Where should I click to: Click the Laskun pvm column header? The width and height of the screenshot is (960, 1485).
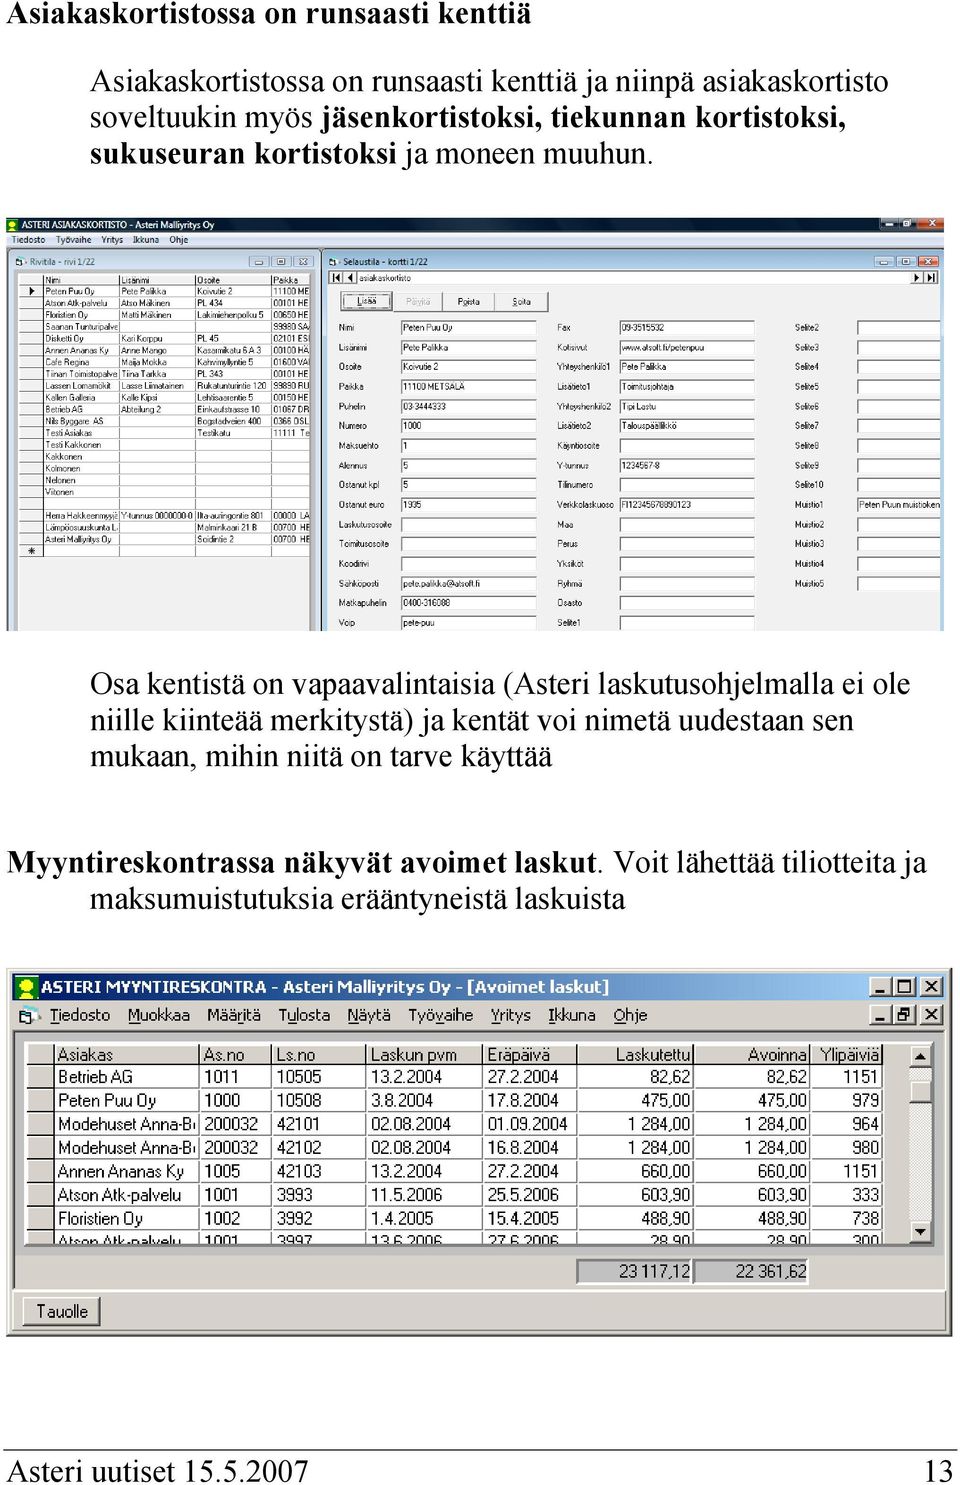425,1054
